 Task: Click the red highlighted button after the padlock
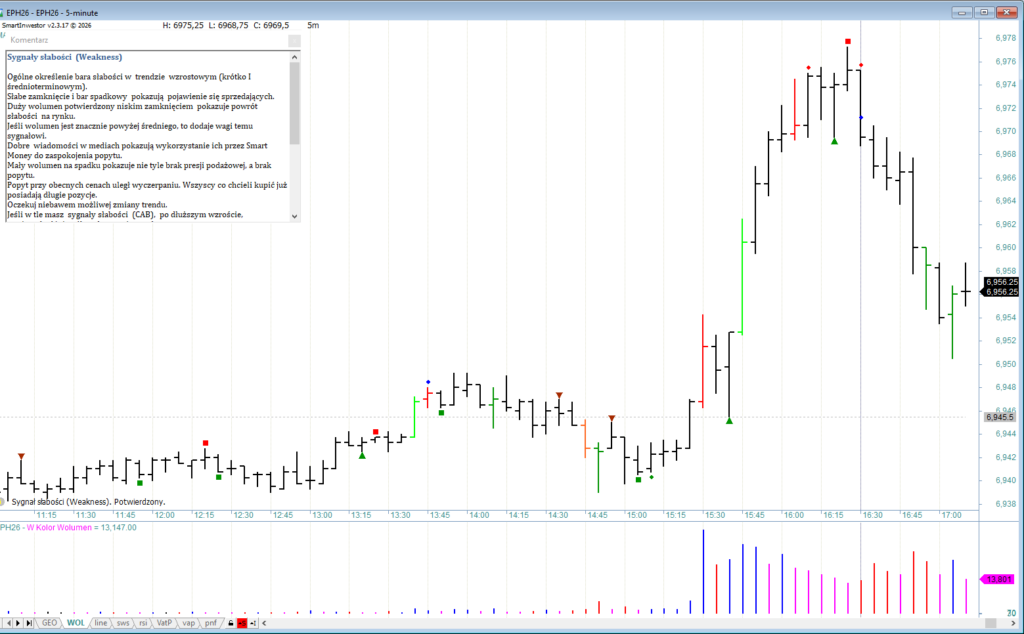pyautogui.click(x=241, y=623)
